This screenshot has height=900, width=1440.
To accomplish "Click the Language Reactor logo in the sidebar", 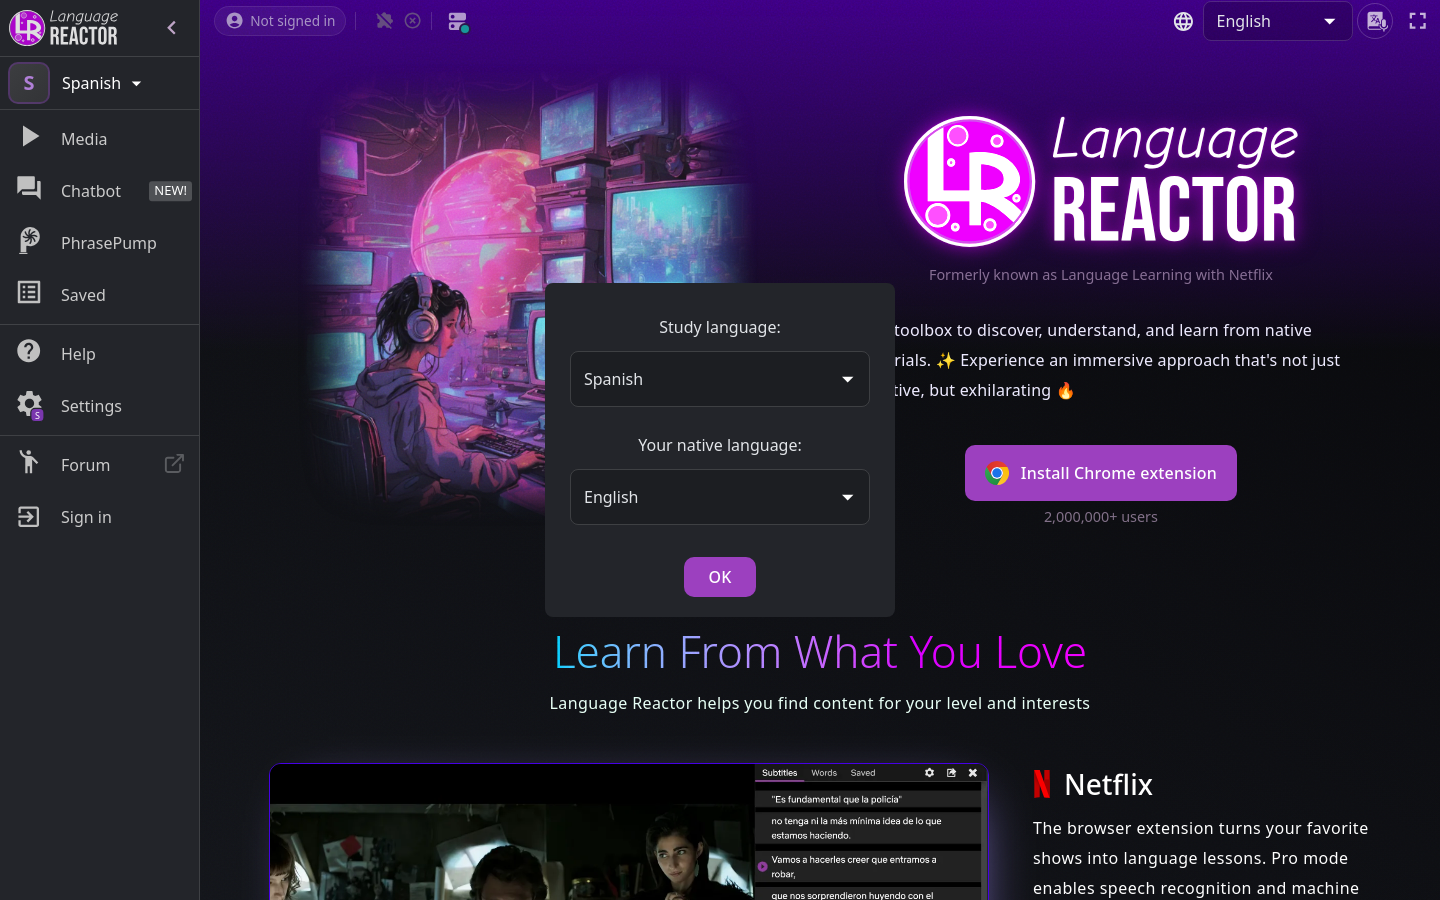I will 64,28.
